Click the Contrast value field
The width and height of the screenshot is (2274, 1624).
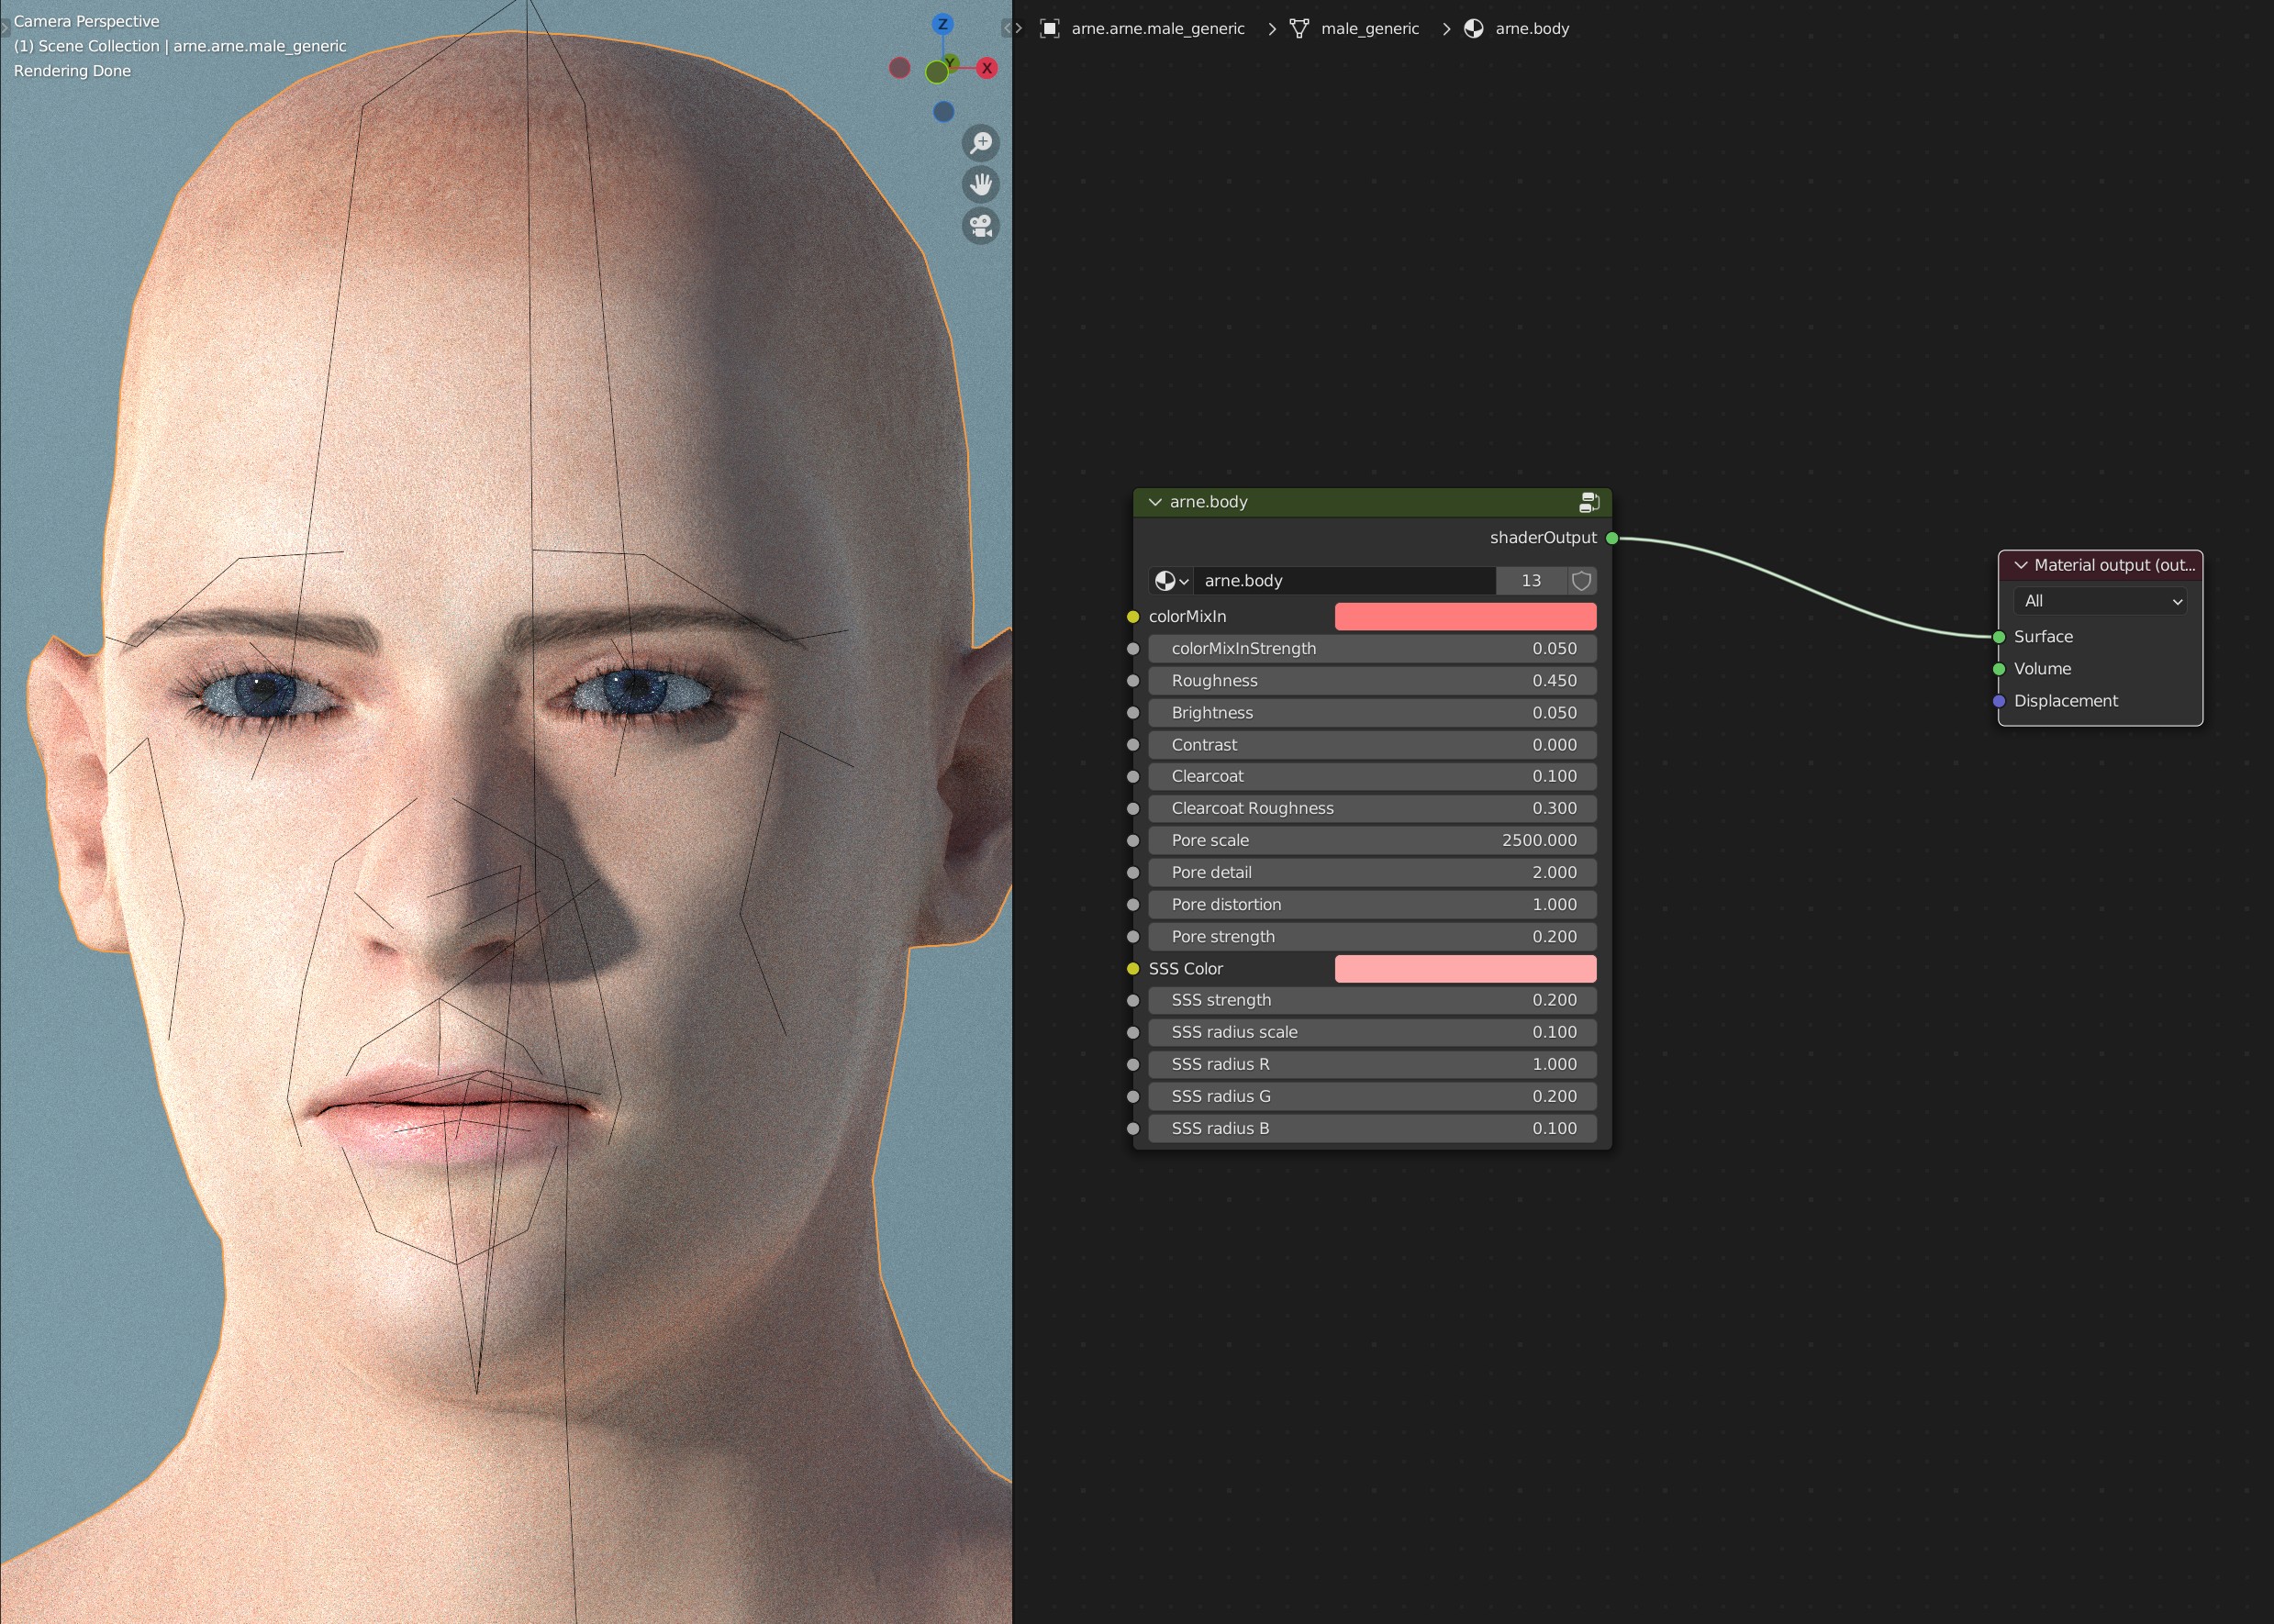point(1372,745)
